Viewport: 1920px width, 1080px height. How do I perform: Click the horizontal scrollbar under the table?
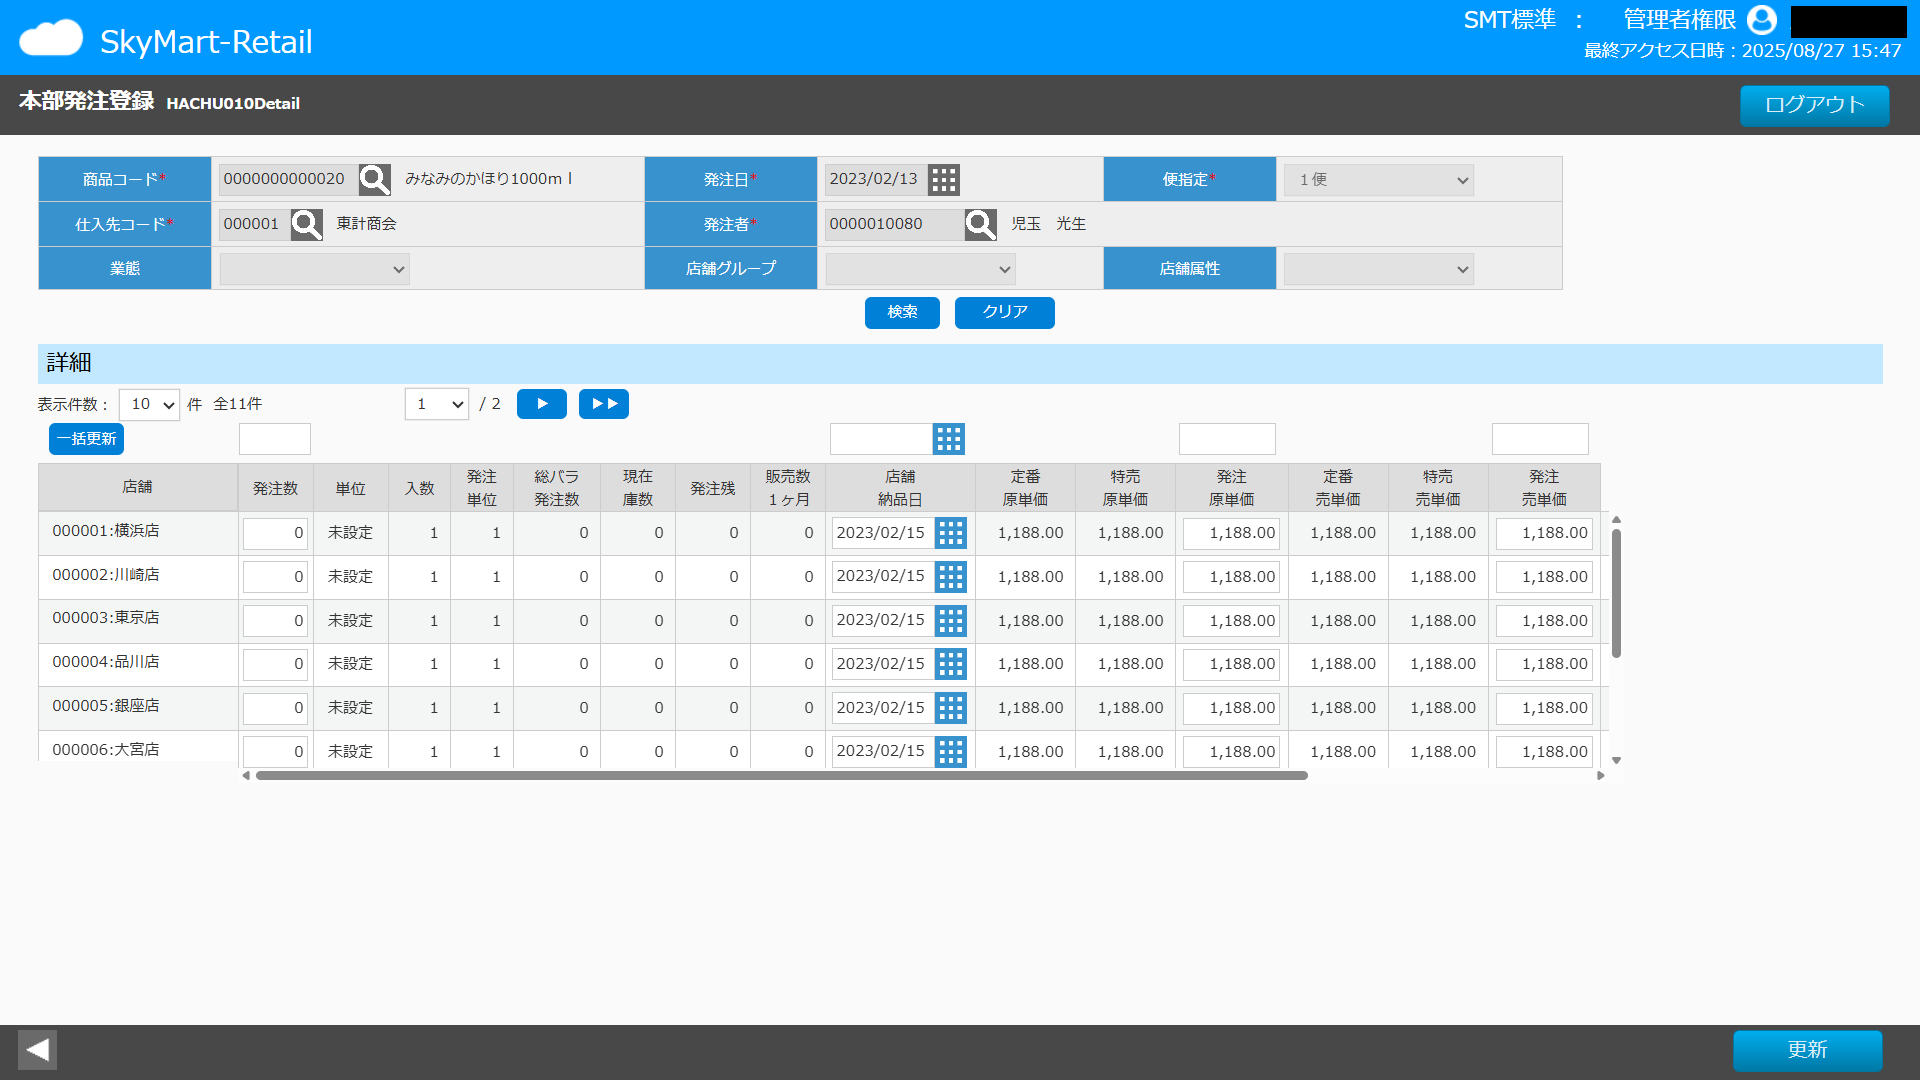780,776
